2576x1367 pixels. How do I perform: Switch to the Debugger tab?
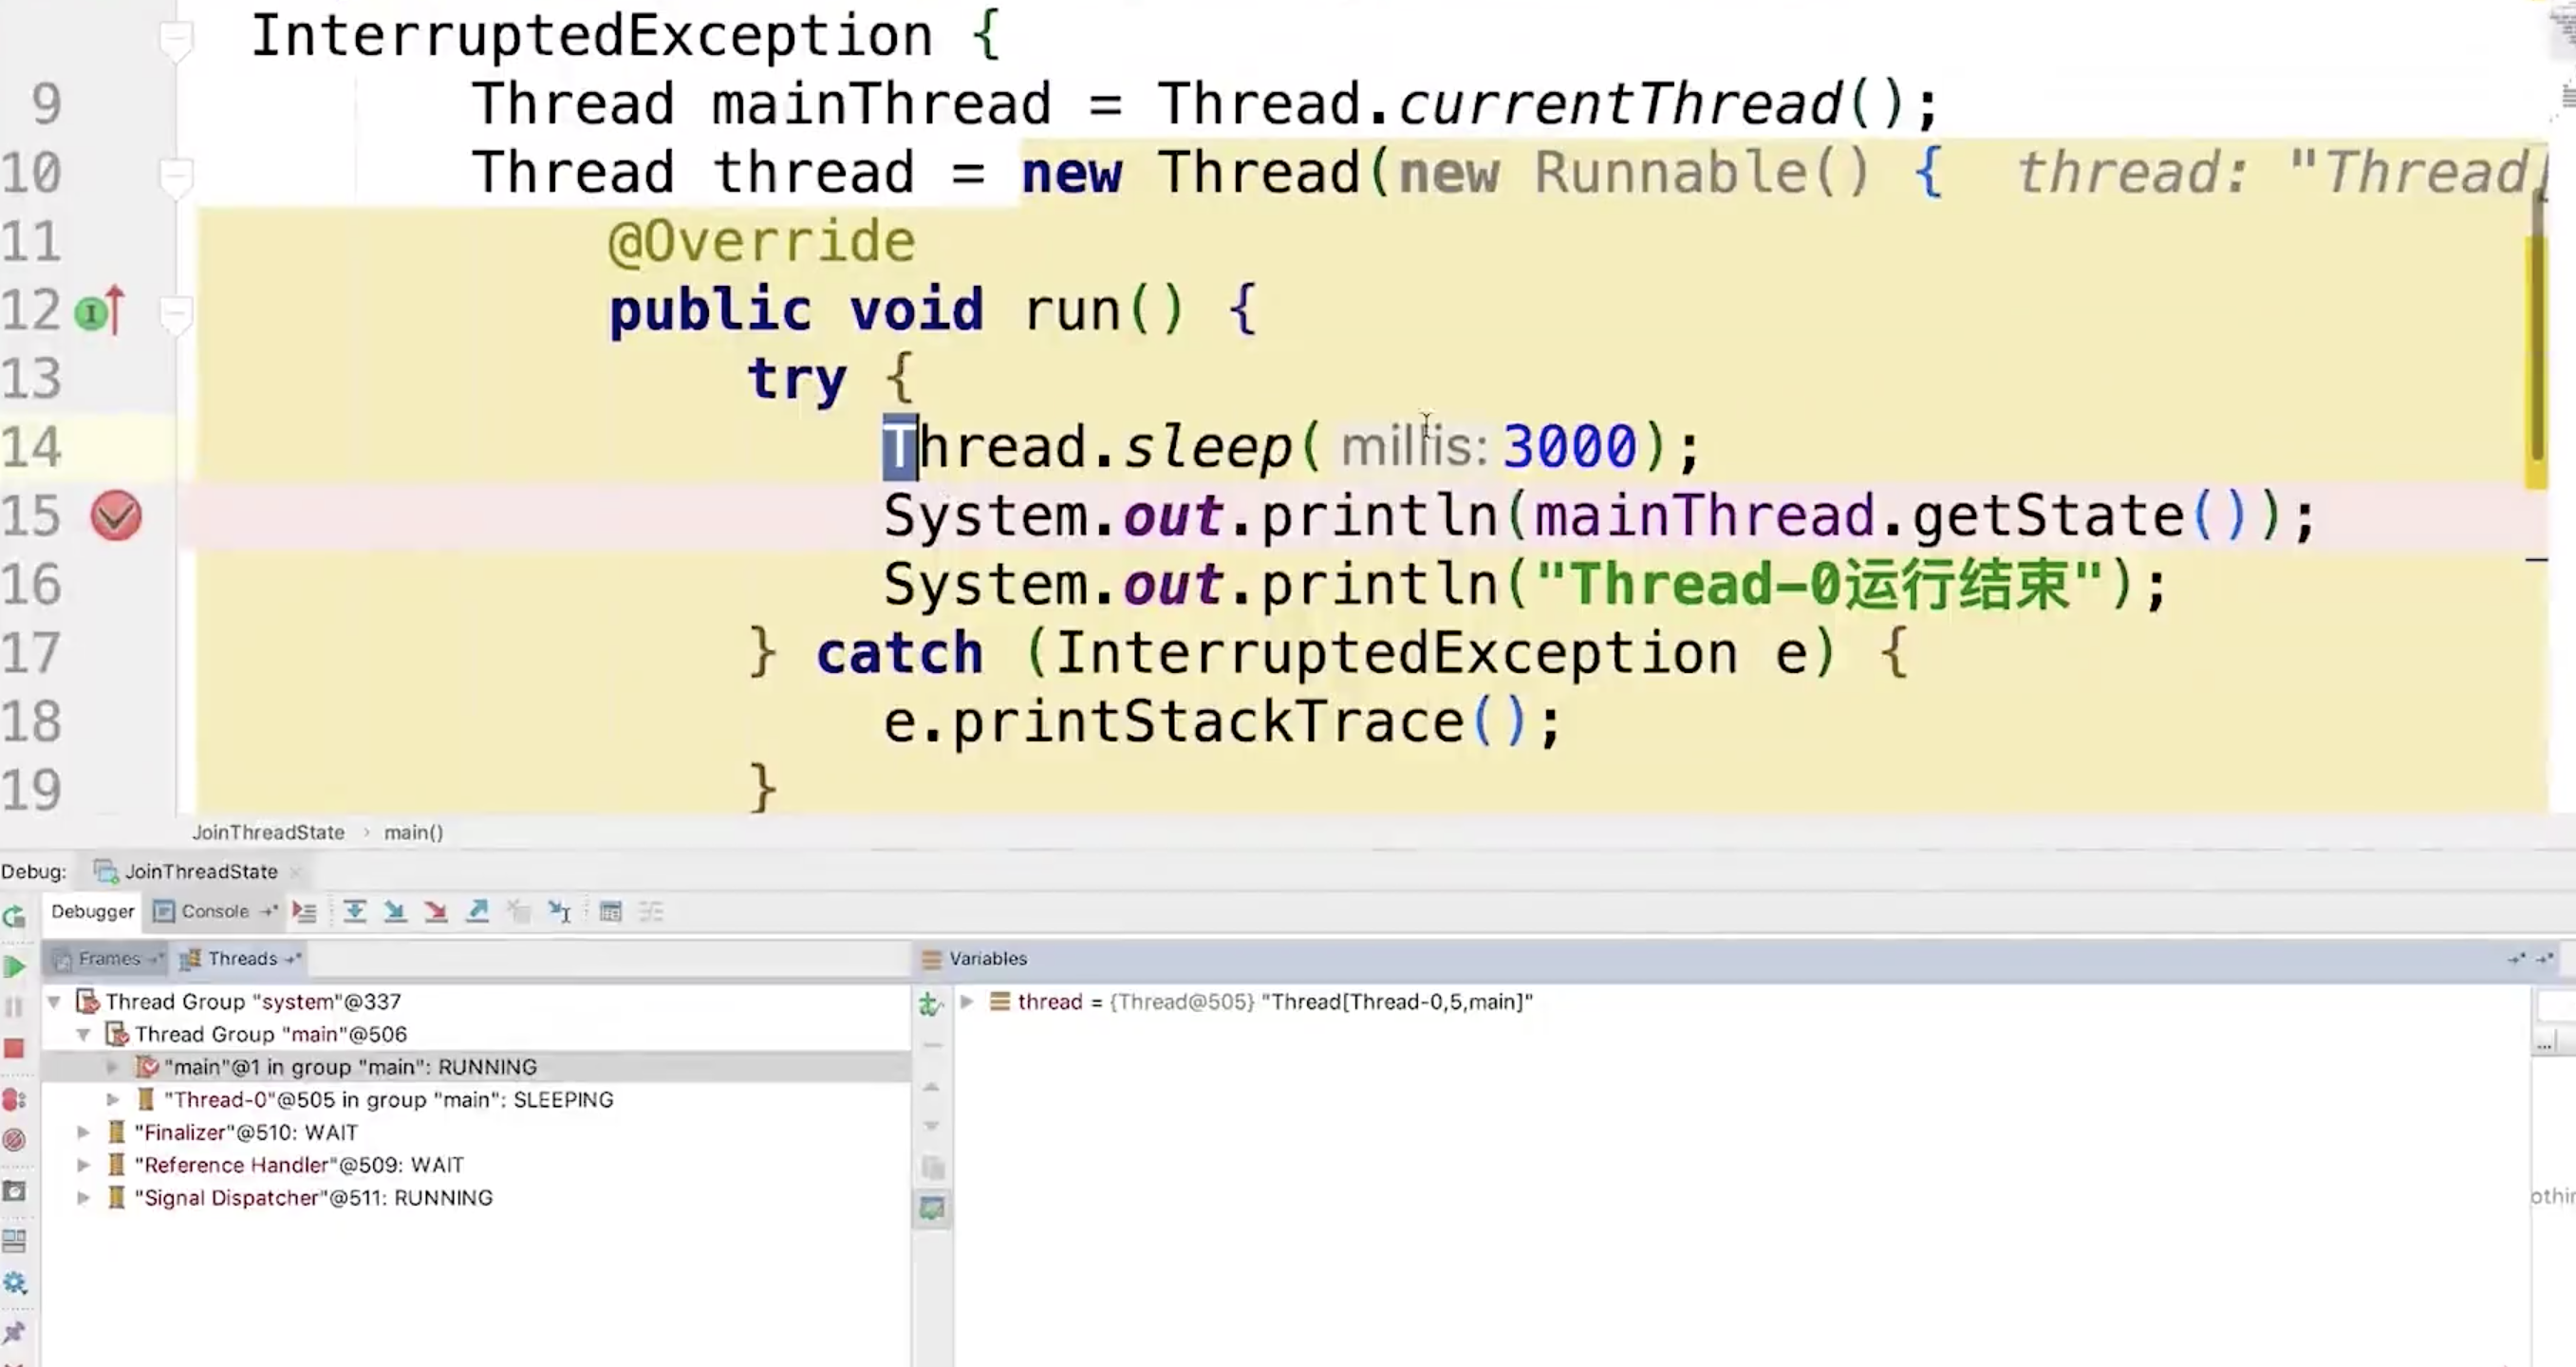tap(92, 911)
